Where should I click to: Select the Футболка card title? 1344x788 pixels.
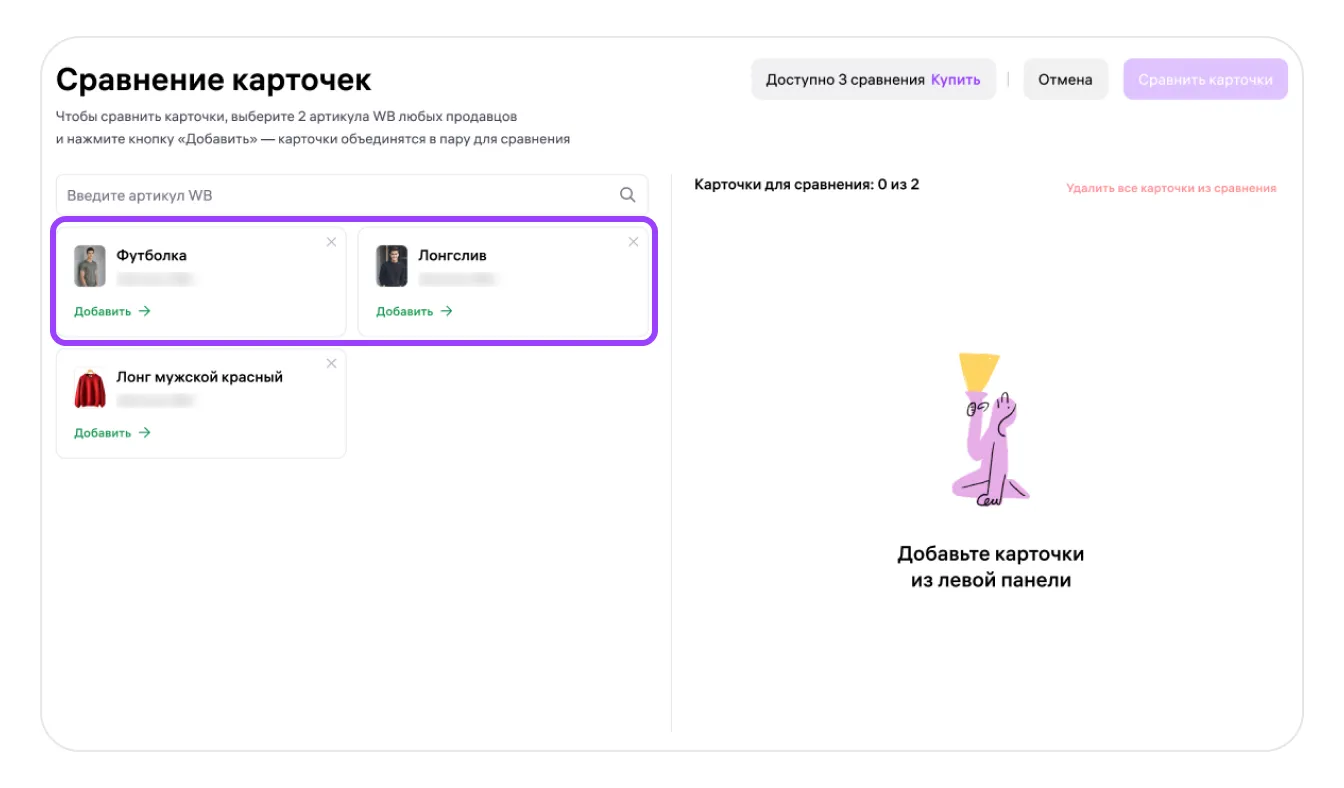click(x=151, y=255)
